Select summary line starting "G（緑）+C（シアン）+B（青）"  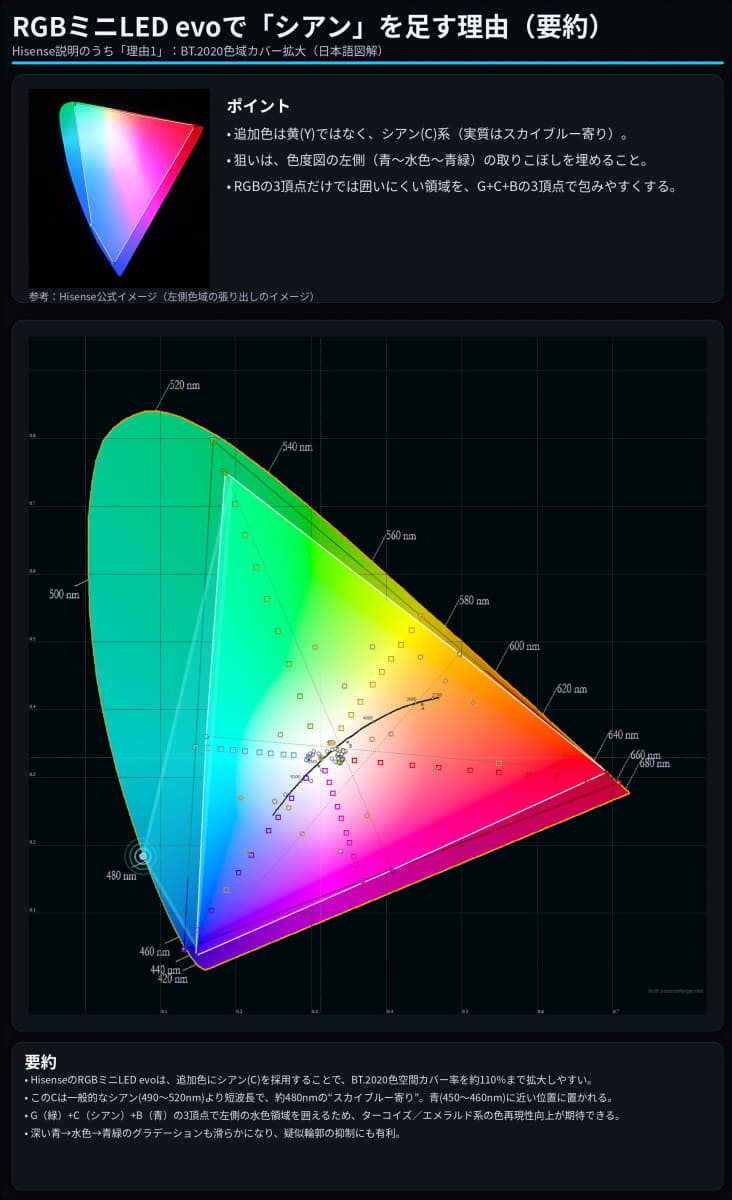[x=322, y=1116]
